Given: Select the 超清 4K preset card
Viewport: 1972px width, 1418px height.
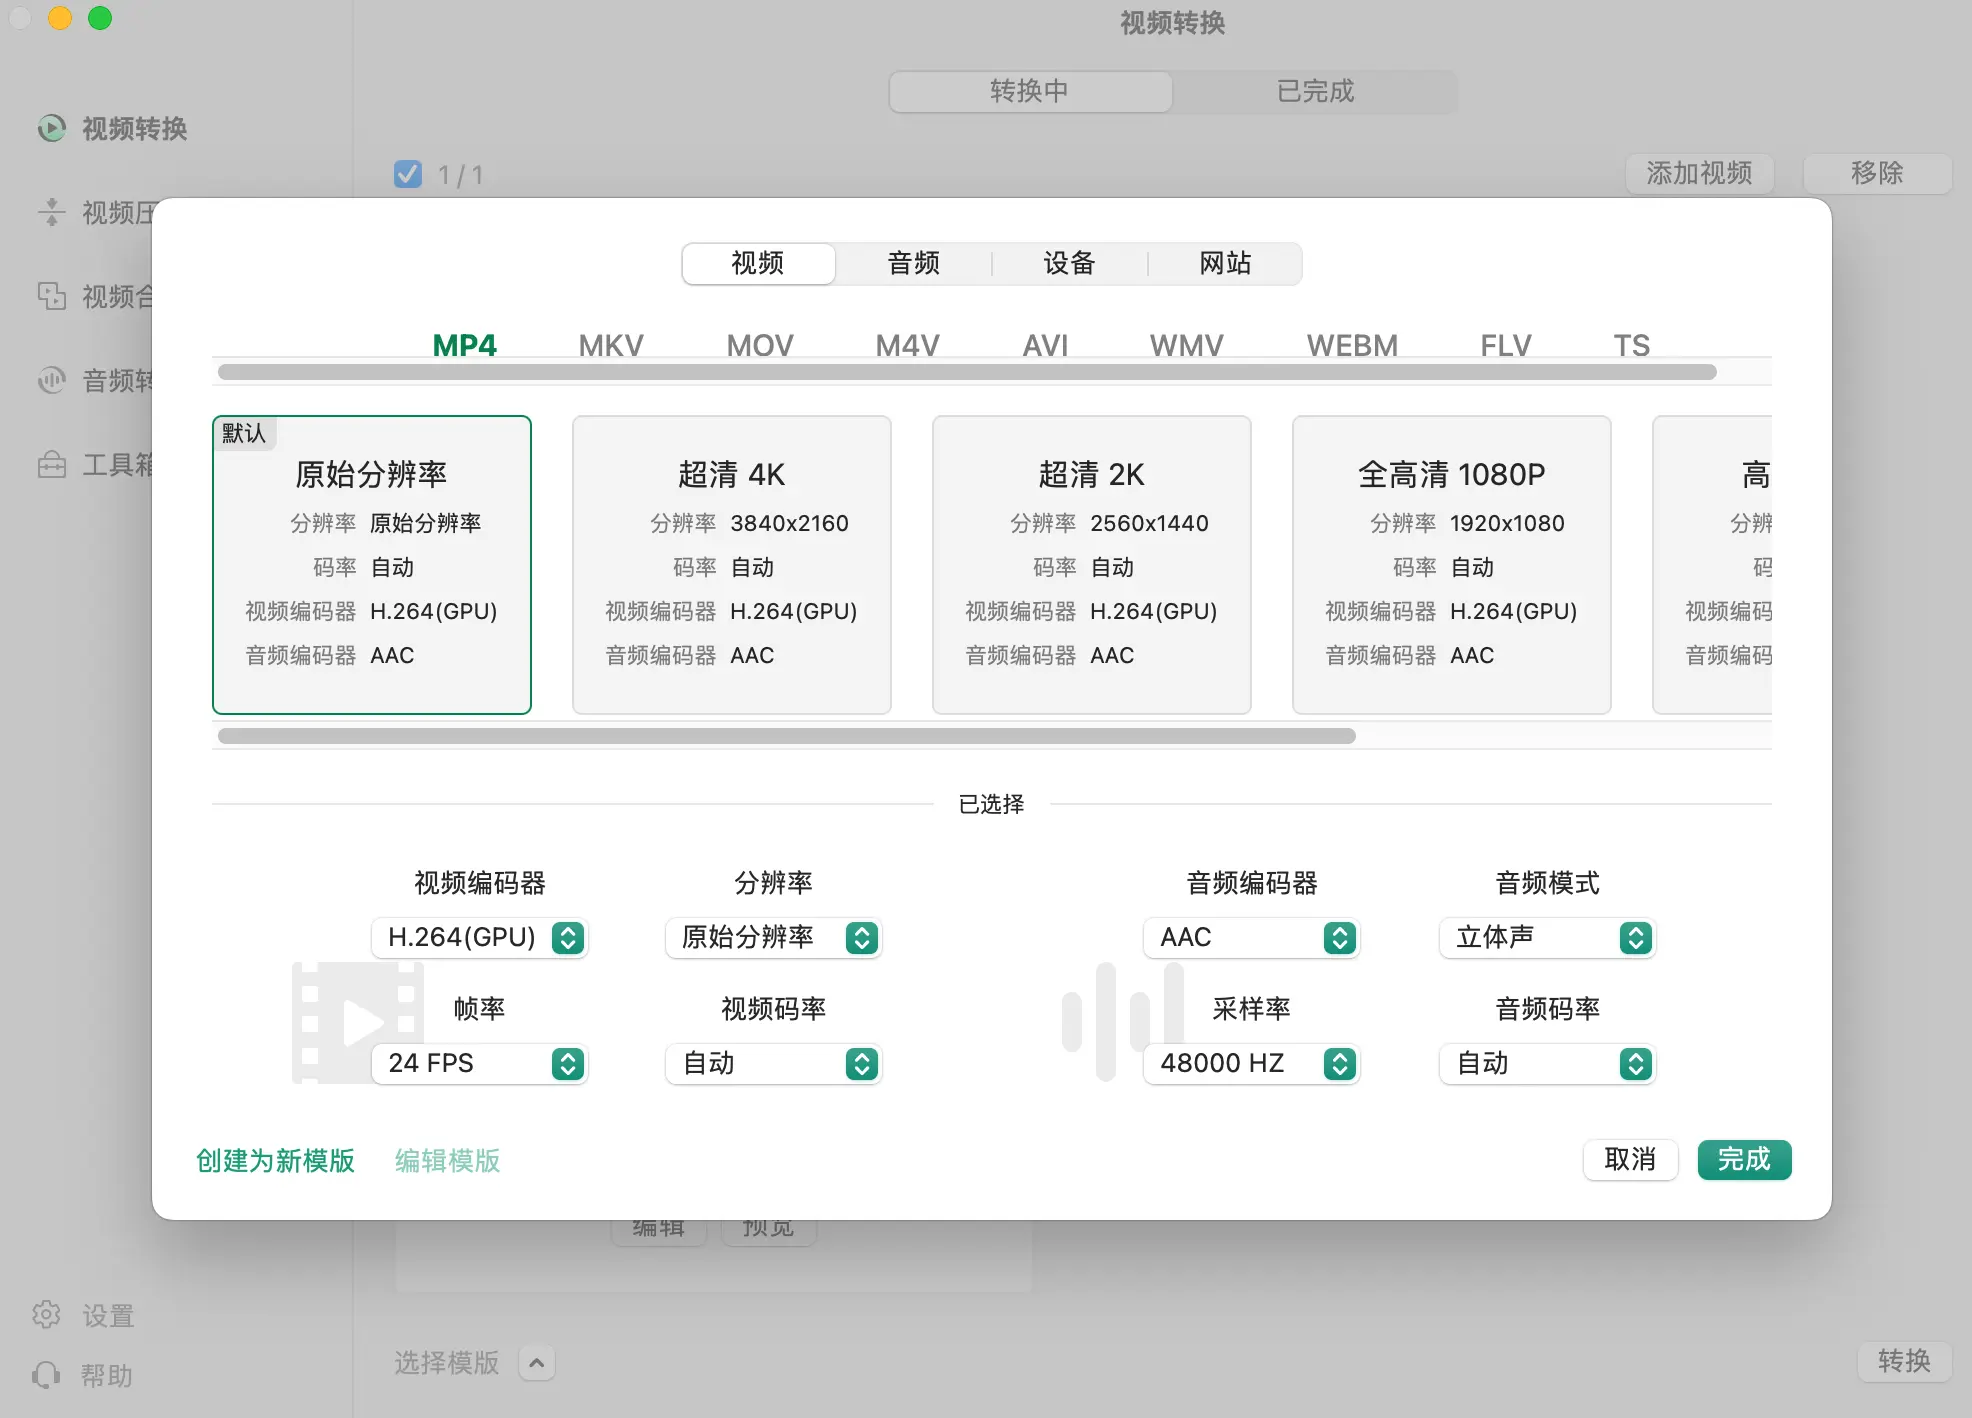Looking at the screenshot, I should point(731,564).
